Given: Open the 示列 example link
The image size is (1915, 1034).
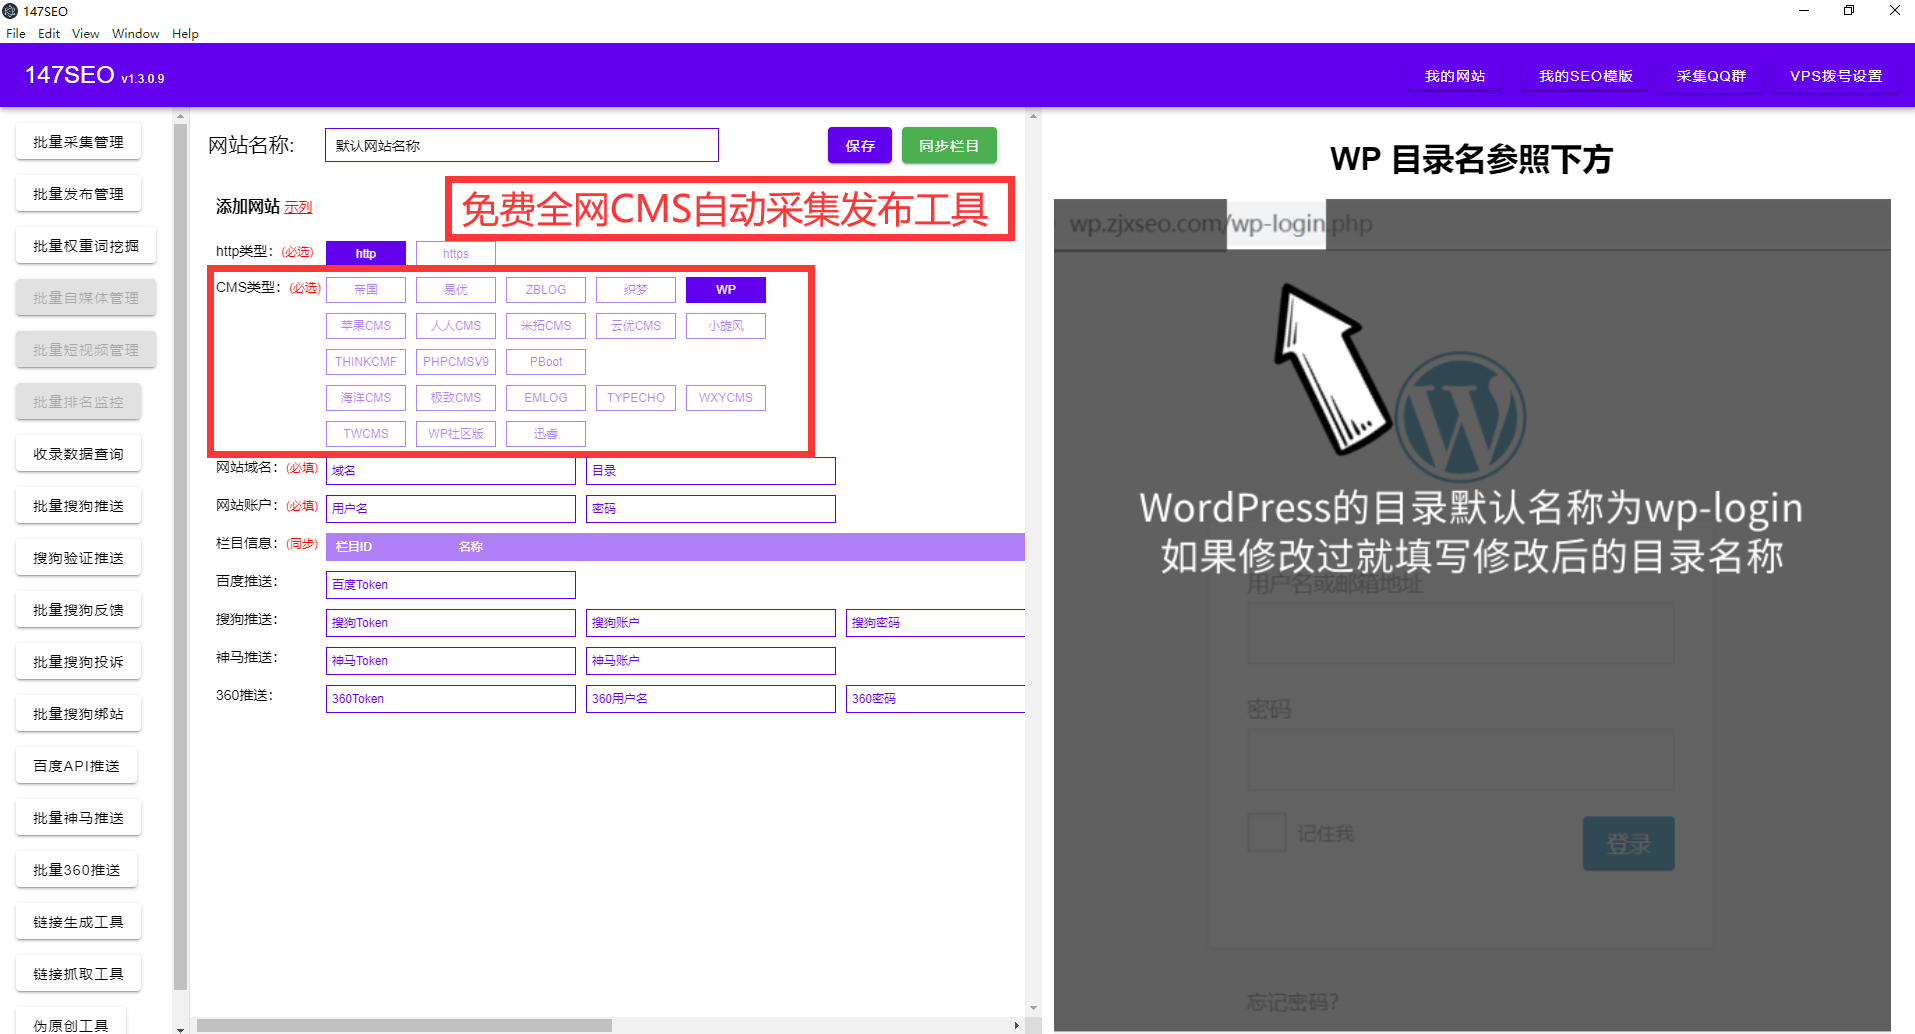Looking at the screenshot, I should click(300, 207).
